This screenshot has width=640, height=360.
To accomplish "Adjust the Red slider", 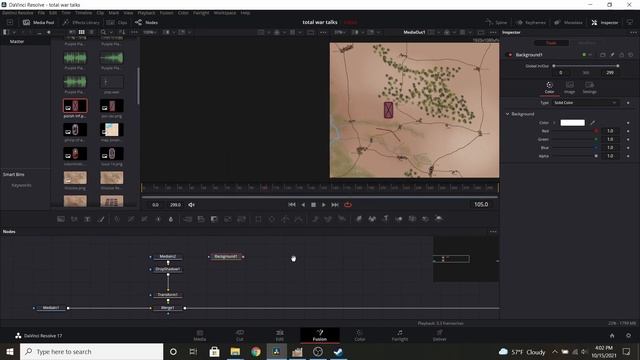I will [x=575, y=131].
